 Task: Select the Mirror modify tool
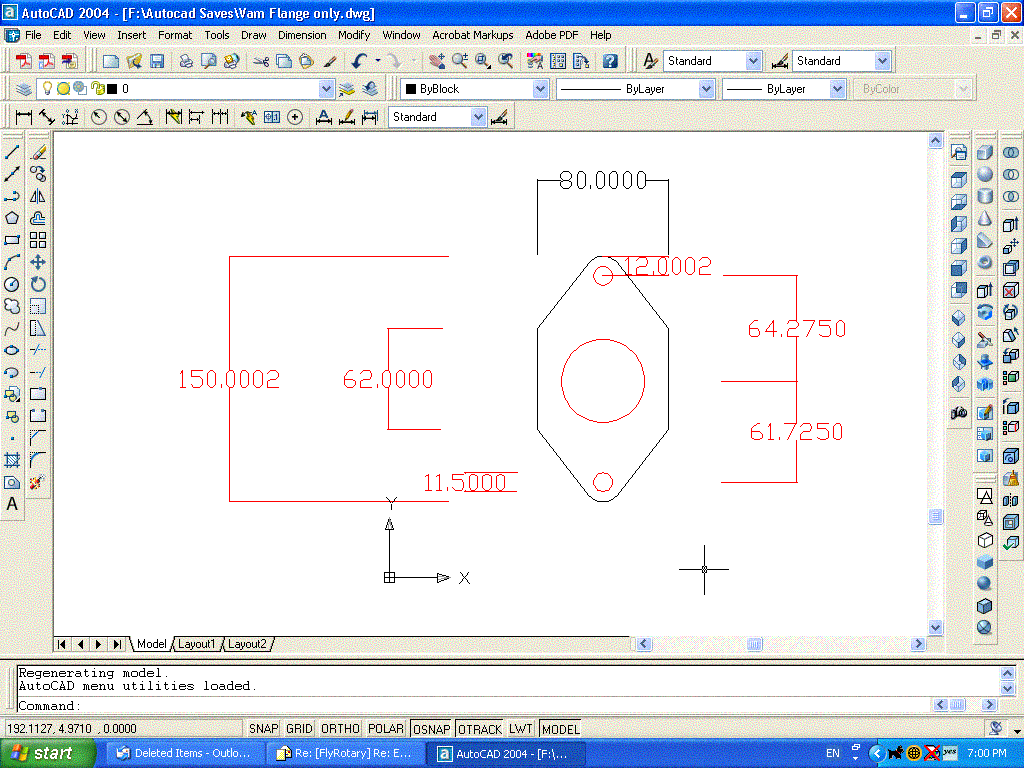(38, 197)
